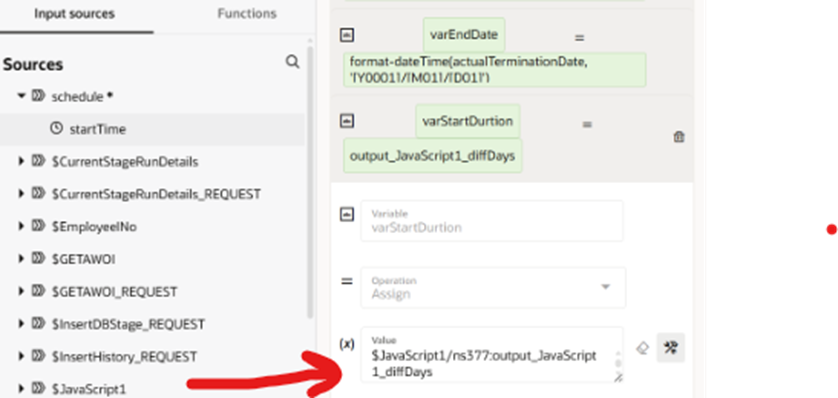Click variable icon beside varEndDate
The image size is (838, 398).
(x=347, y=35)
